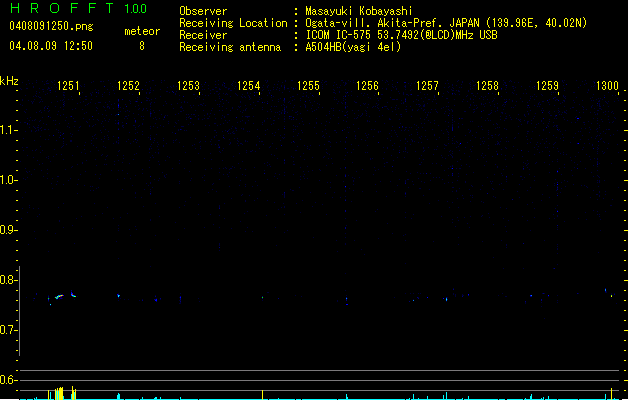Click the HROFFT 1.0.0 title text

(79, 8)
